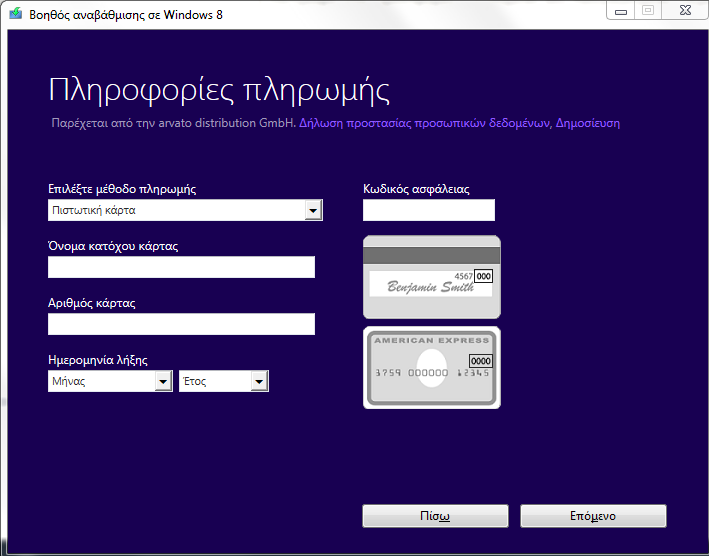Click the Benjamin Smith card back image
The image size is (709, 556).
432,277
